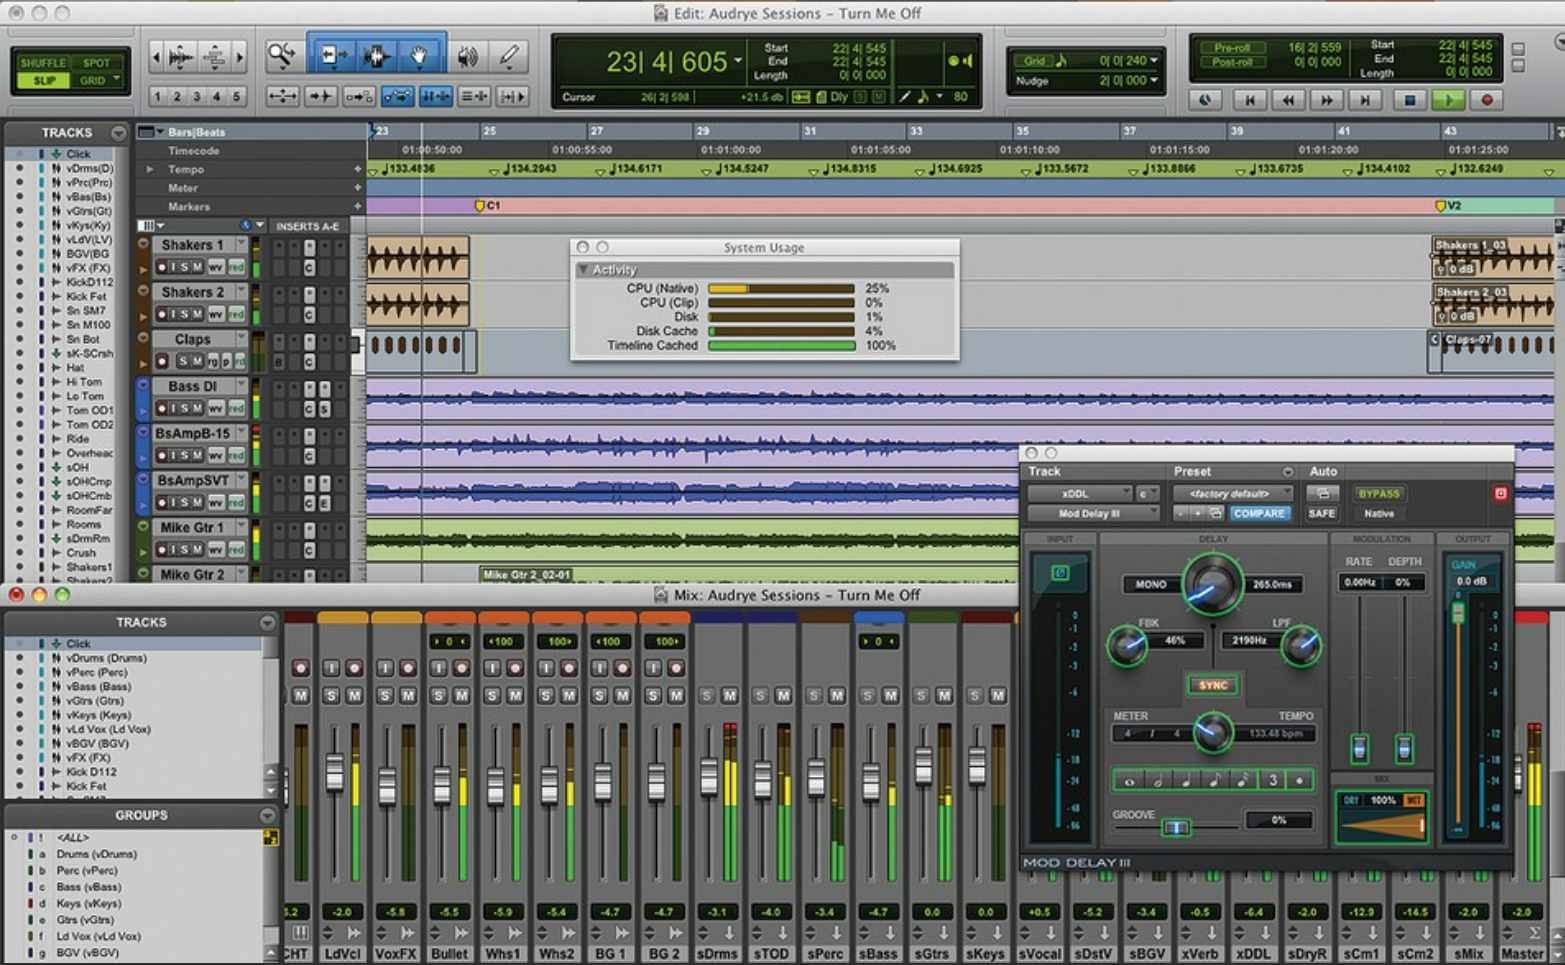Open the Nudge value dropdown

(x=1154, y=81)
